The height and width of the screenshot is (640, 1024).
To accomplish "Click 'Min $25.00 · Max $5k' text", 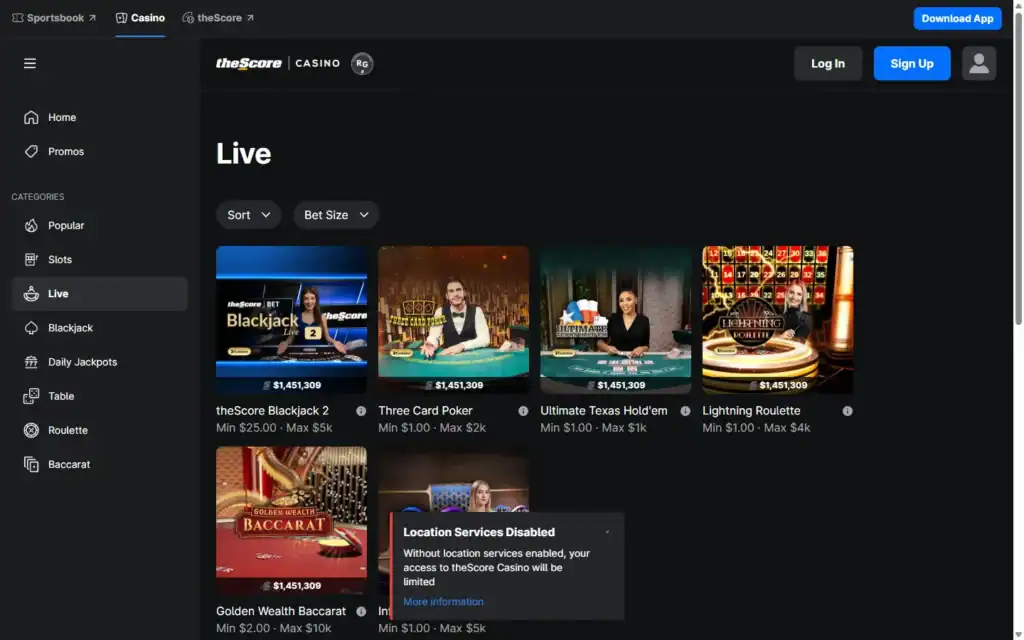I will click(x=274, y=428).
